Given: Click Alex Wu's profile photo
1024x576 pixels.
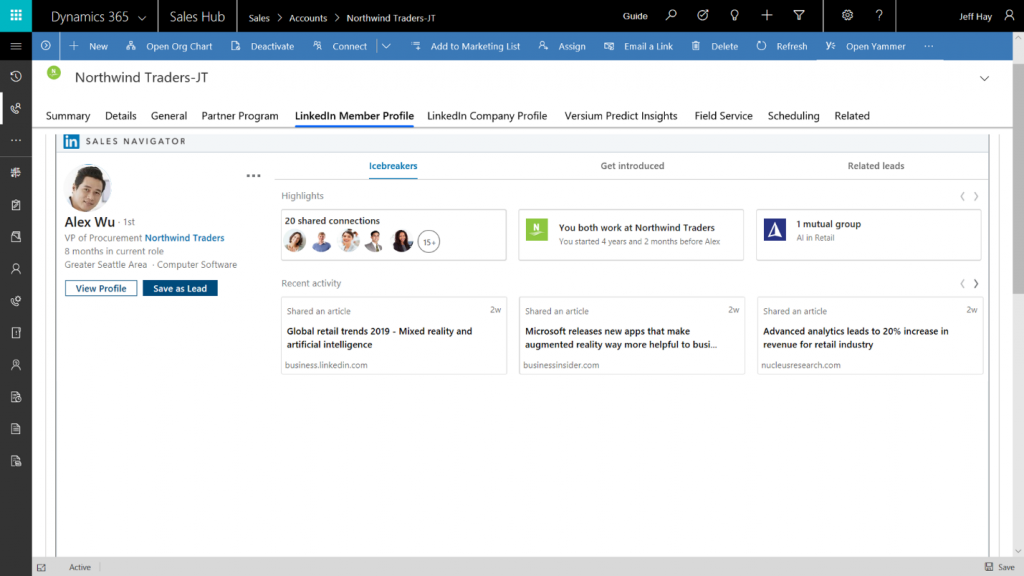Looking at the screenshot, I should click(87, 188).
